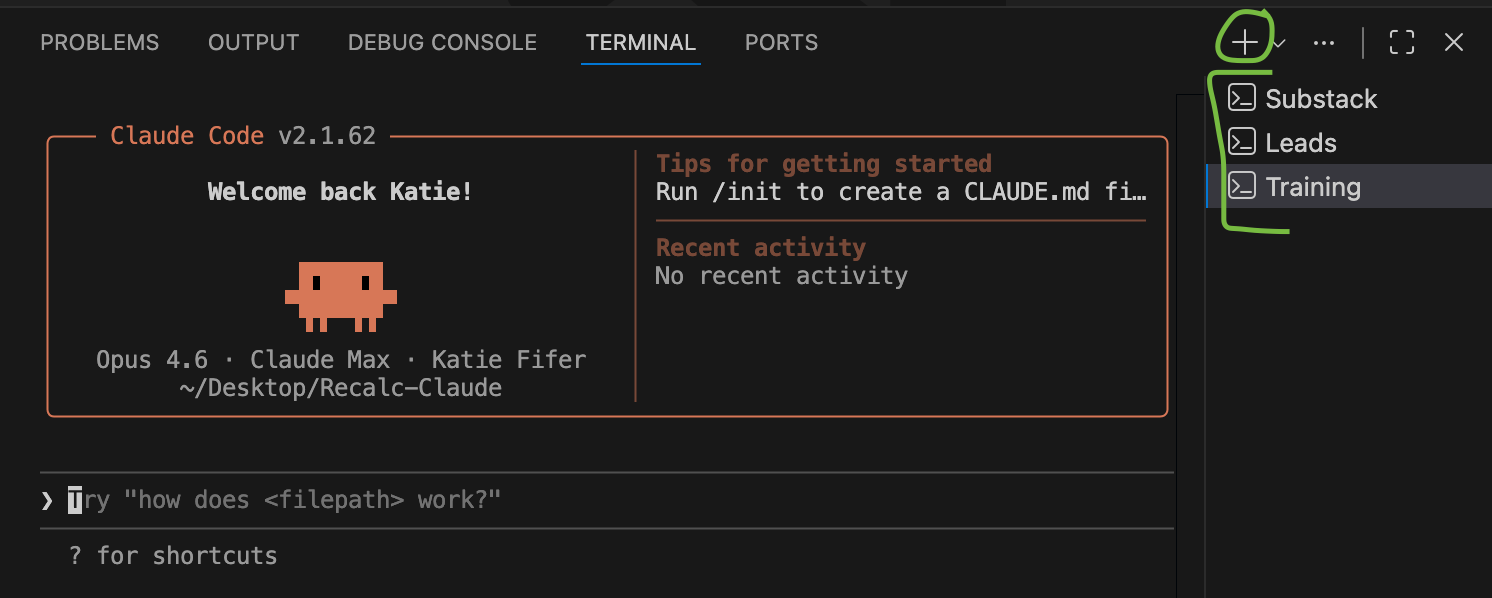1492x598 pixels.
Task: Click the Substack terminal icon
Action: pos(1242,98)
